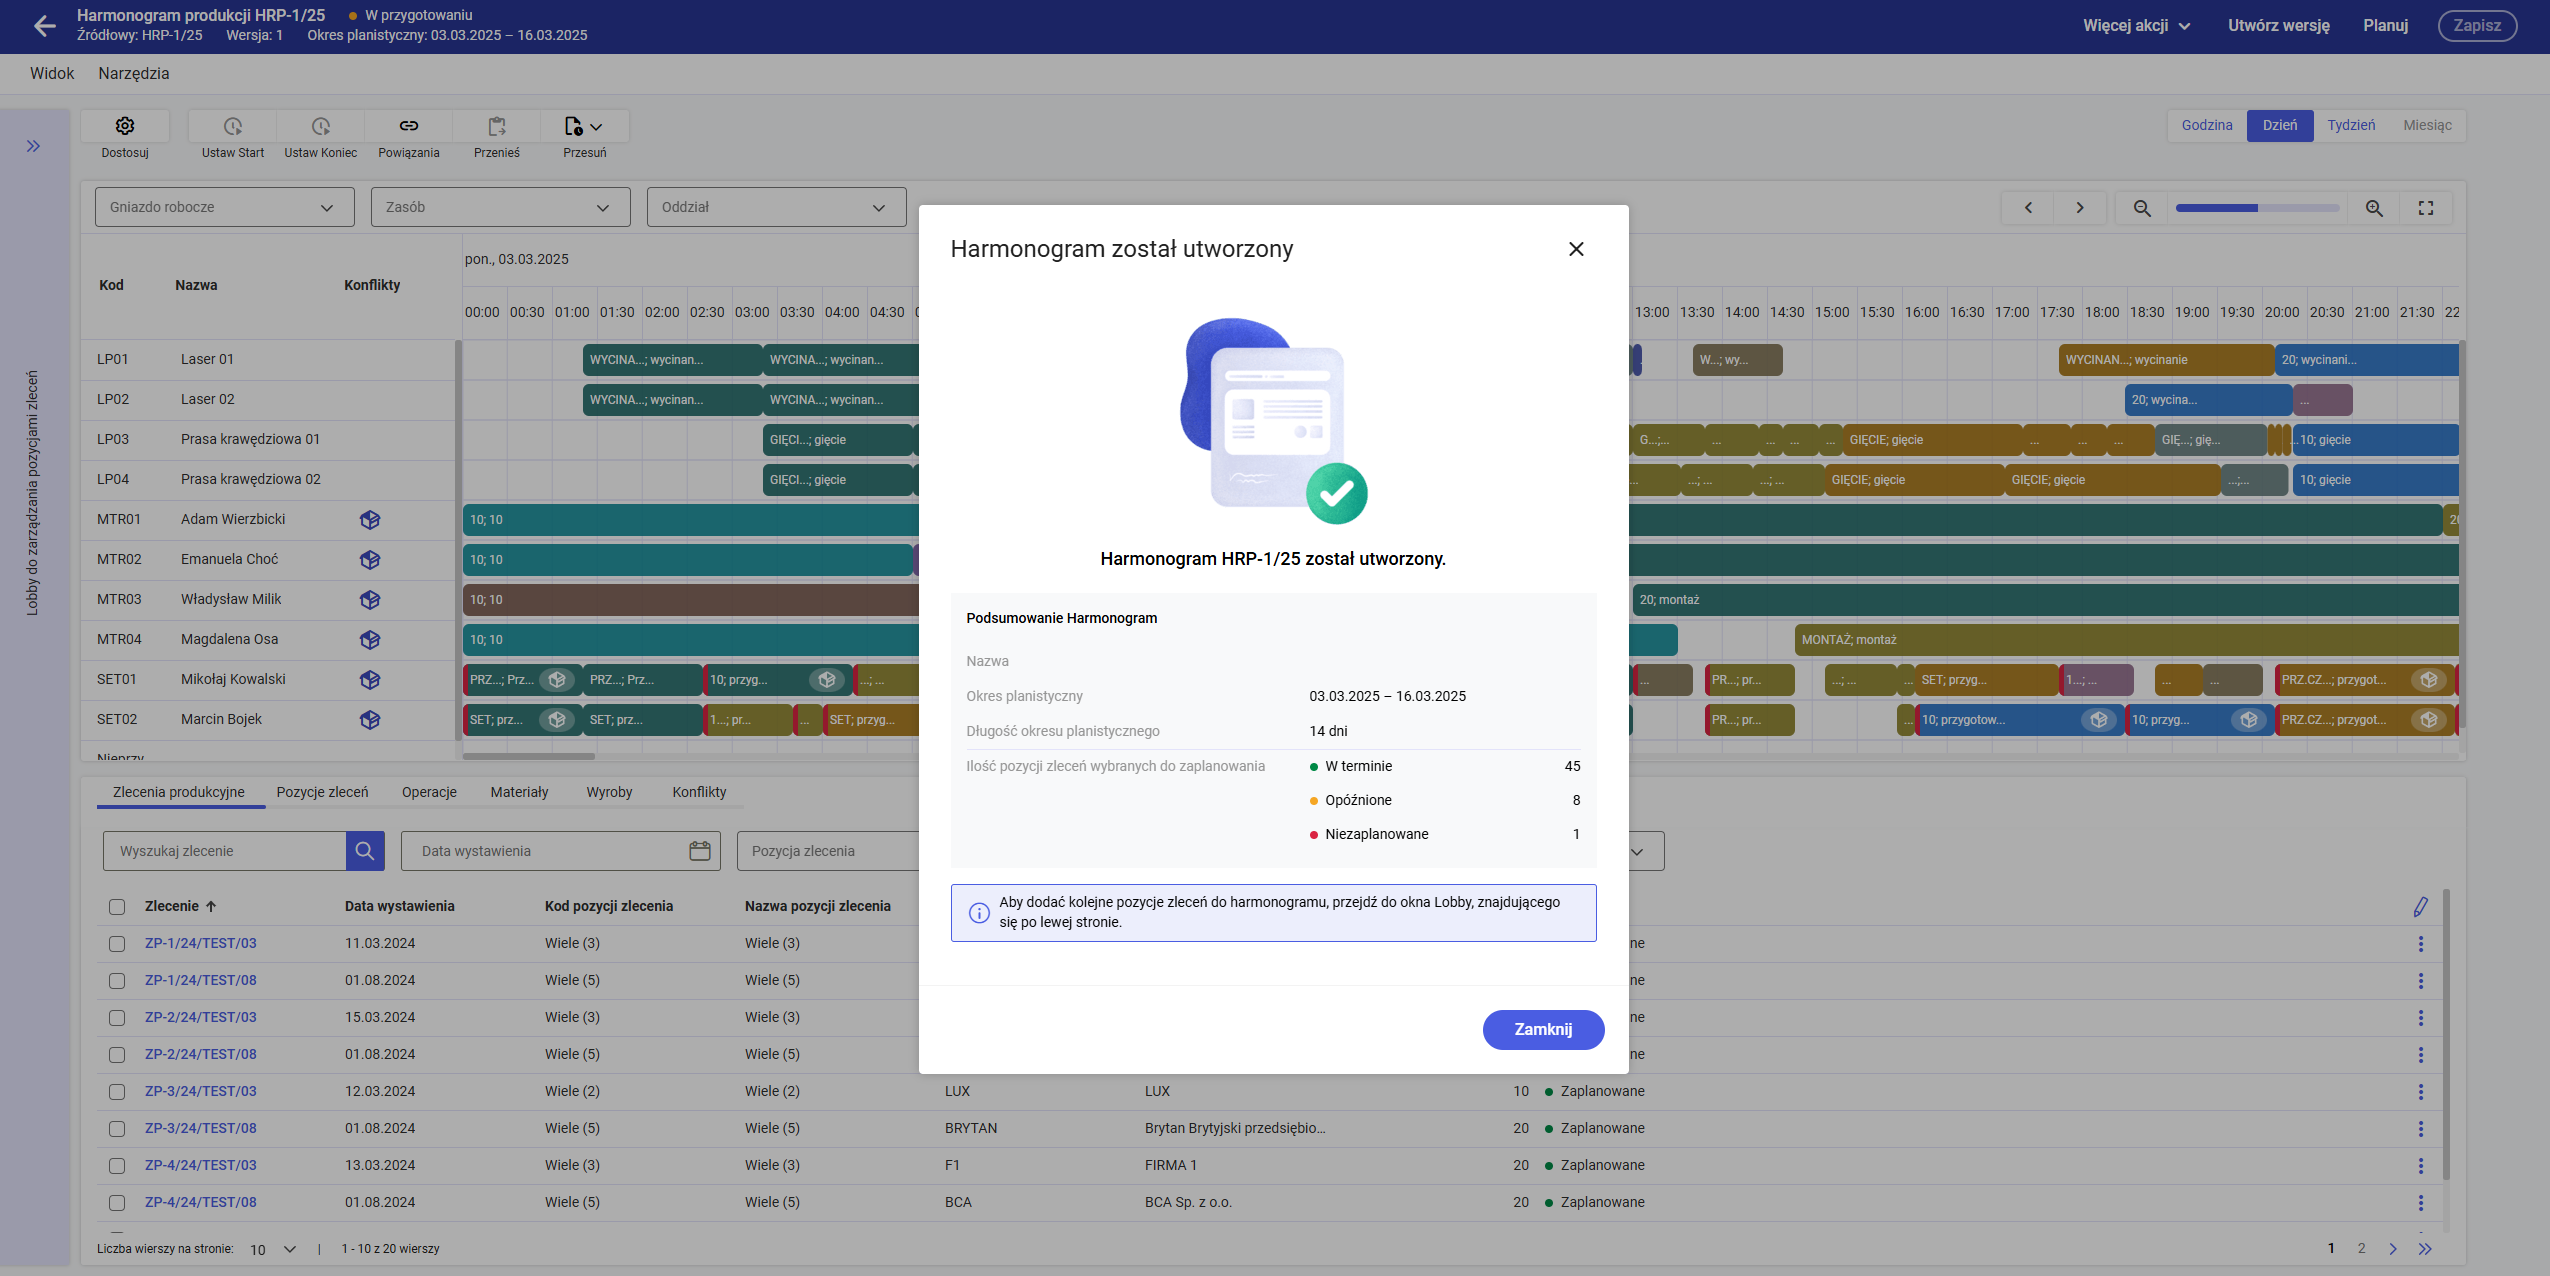Click the Ustaw Start clock icon

tap(233, 126)
